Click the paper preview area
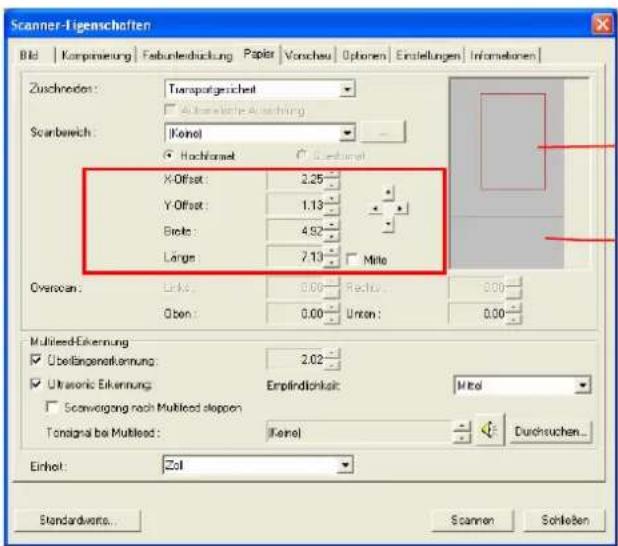 coord(519,173)
